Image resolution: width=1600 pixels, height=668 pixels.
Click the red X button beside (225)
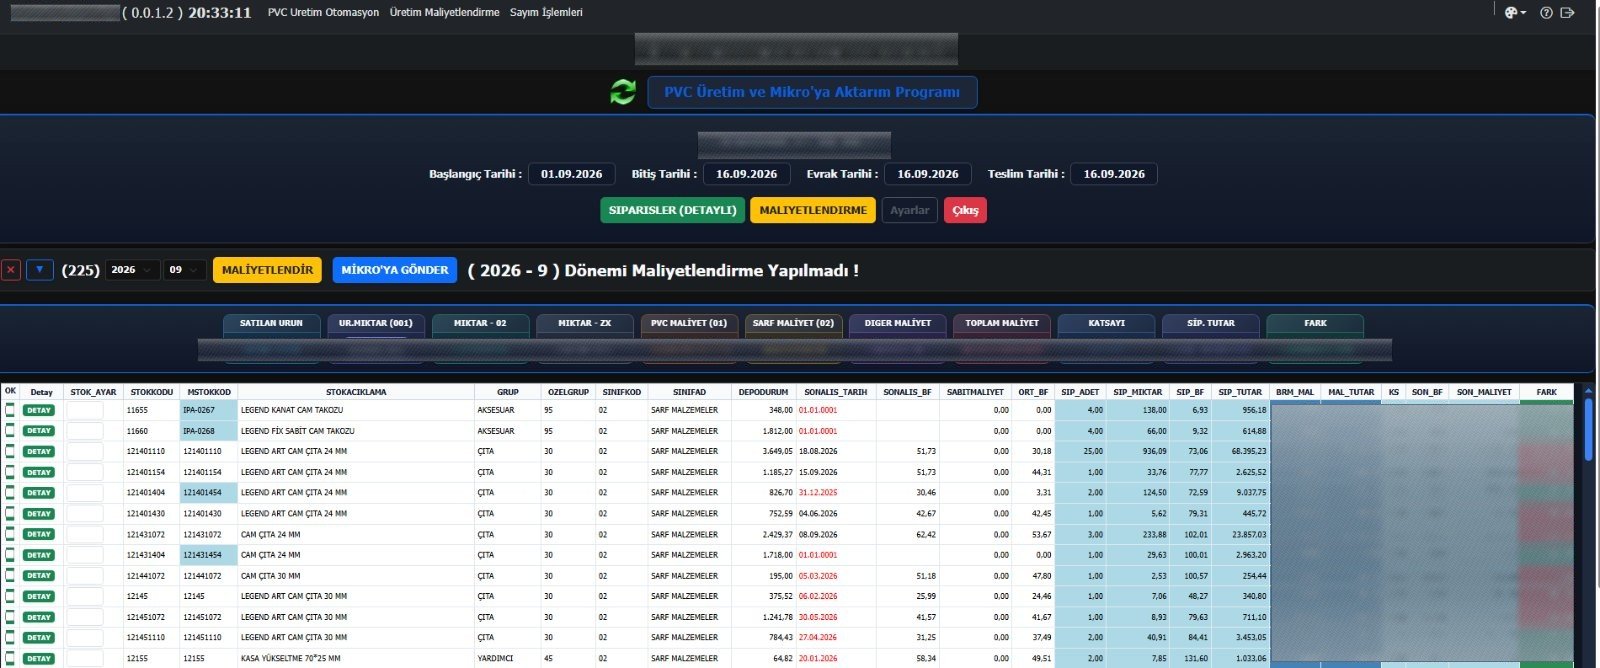[x=11, y=270]
